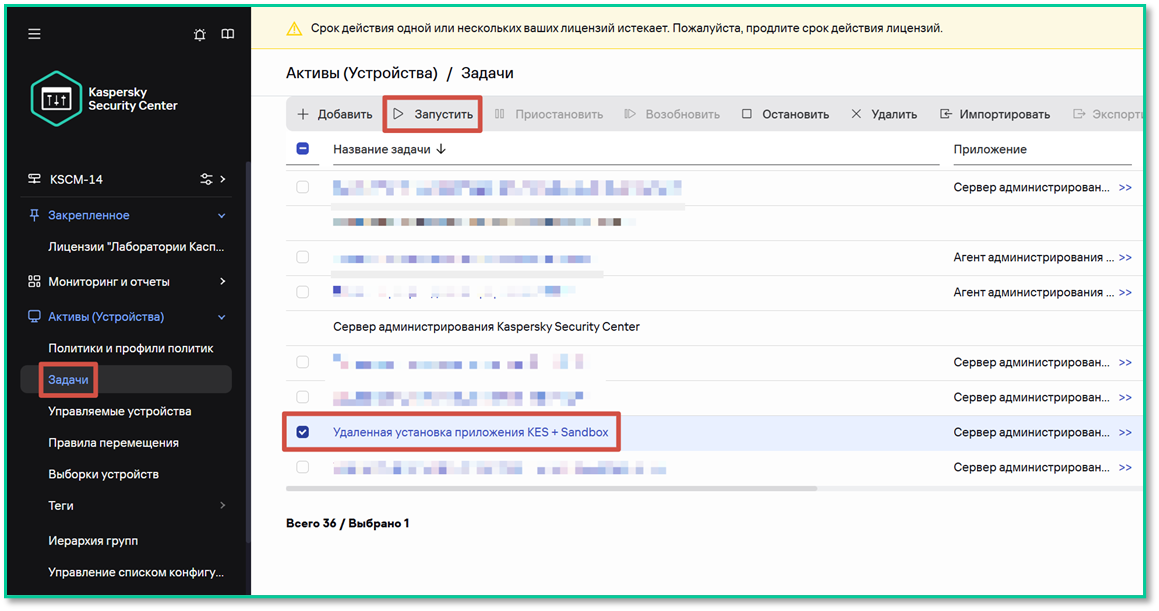Viewport: 1159px width, 611px height.
Task: Click the pause icon of Приостановить
Action: [500, 114]
